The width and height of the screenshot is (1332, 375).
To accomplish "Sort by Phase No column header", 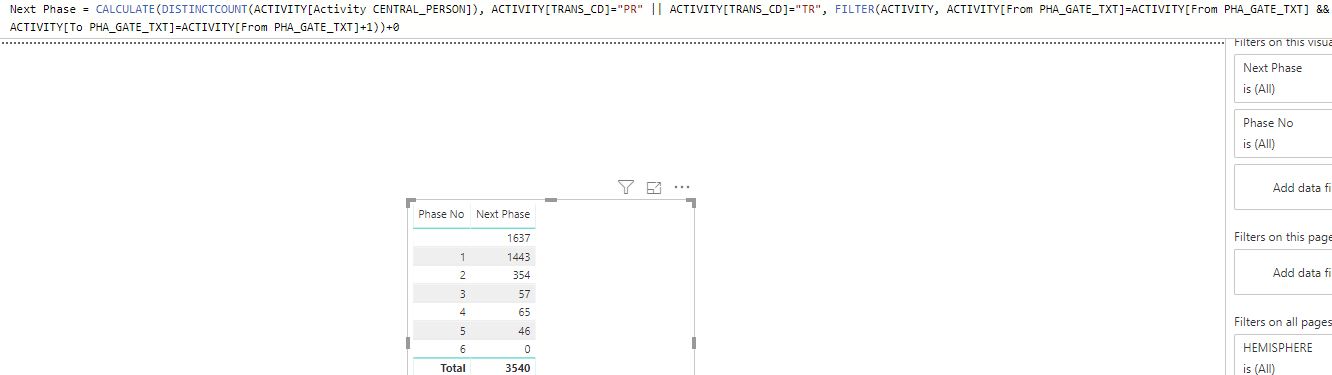I will pos(441,214).
